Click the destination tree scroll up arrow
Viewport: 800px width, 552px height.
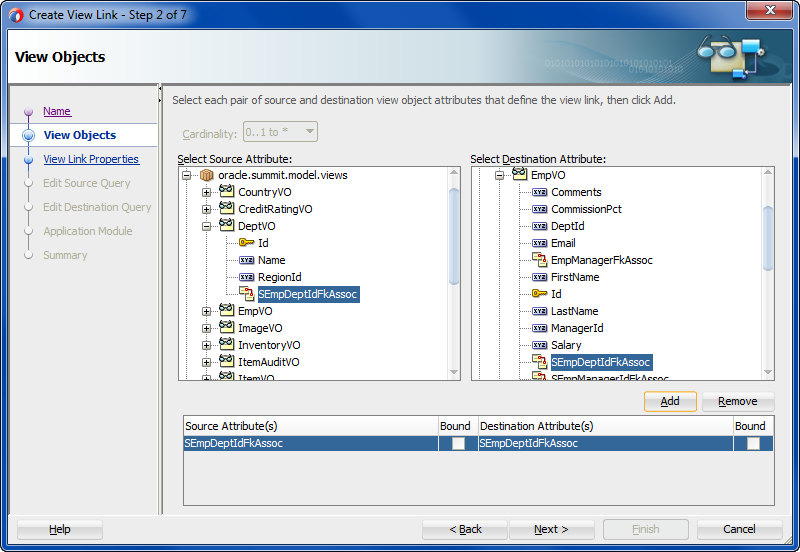point(768,173)
